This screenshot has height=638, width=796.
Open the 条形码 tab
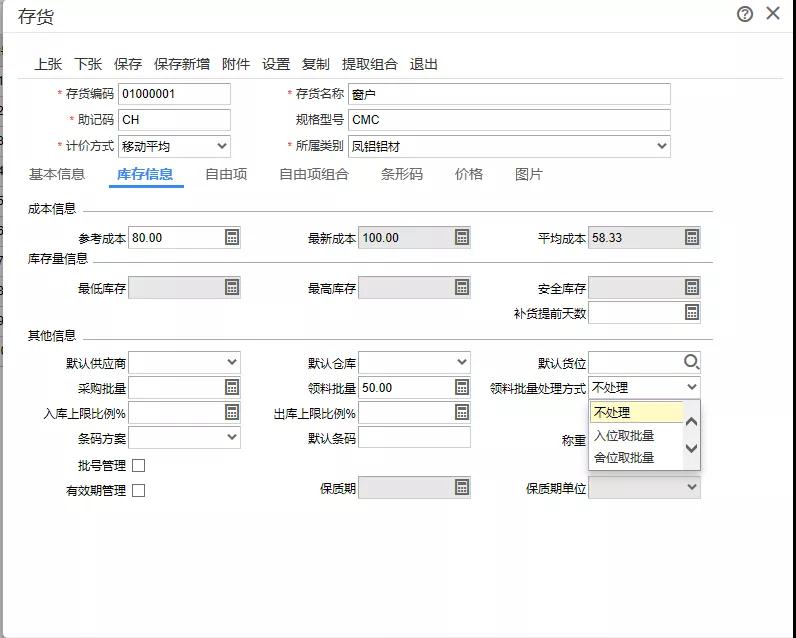pos(402,174)
